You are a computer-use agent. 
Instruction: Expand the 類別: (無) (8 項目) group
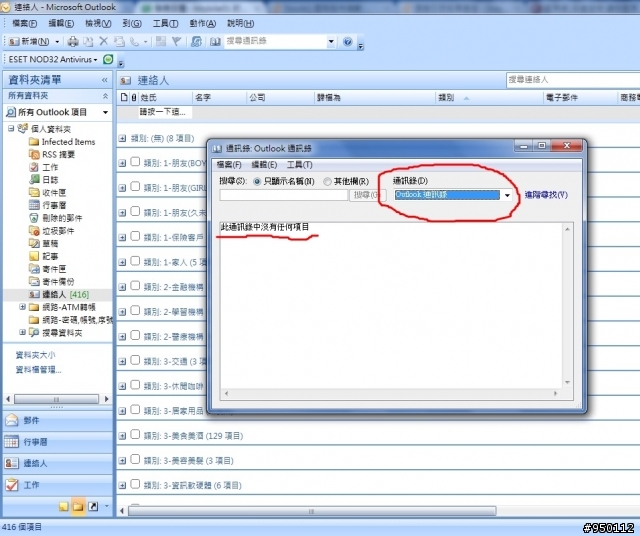click(122, 138)
